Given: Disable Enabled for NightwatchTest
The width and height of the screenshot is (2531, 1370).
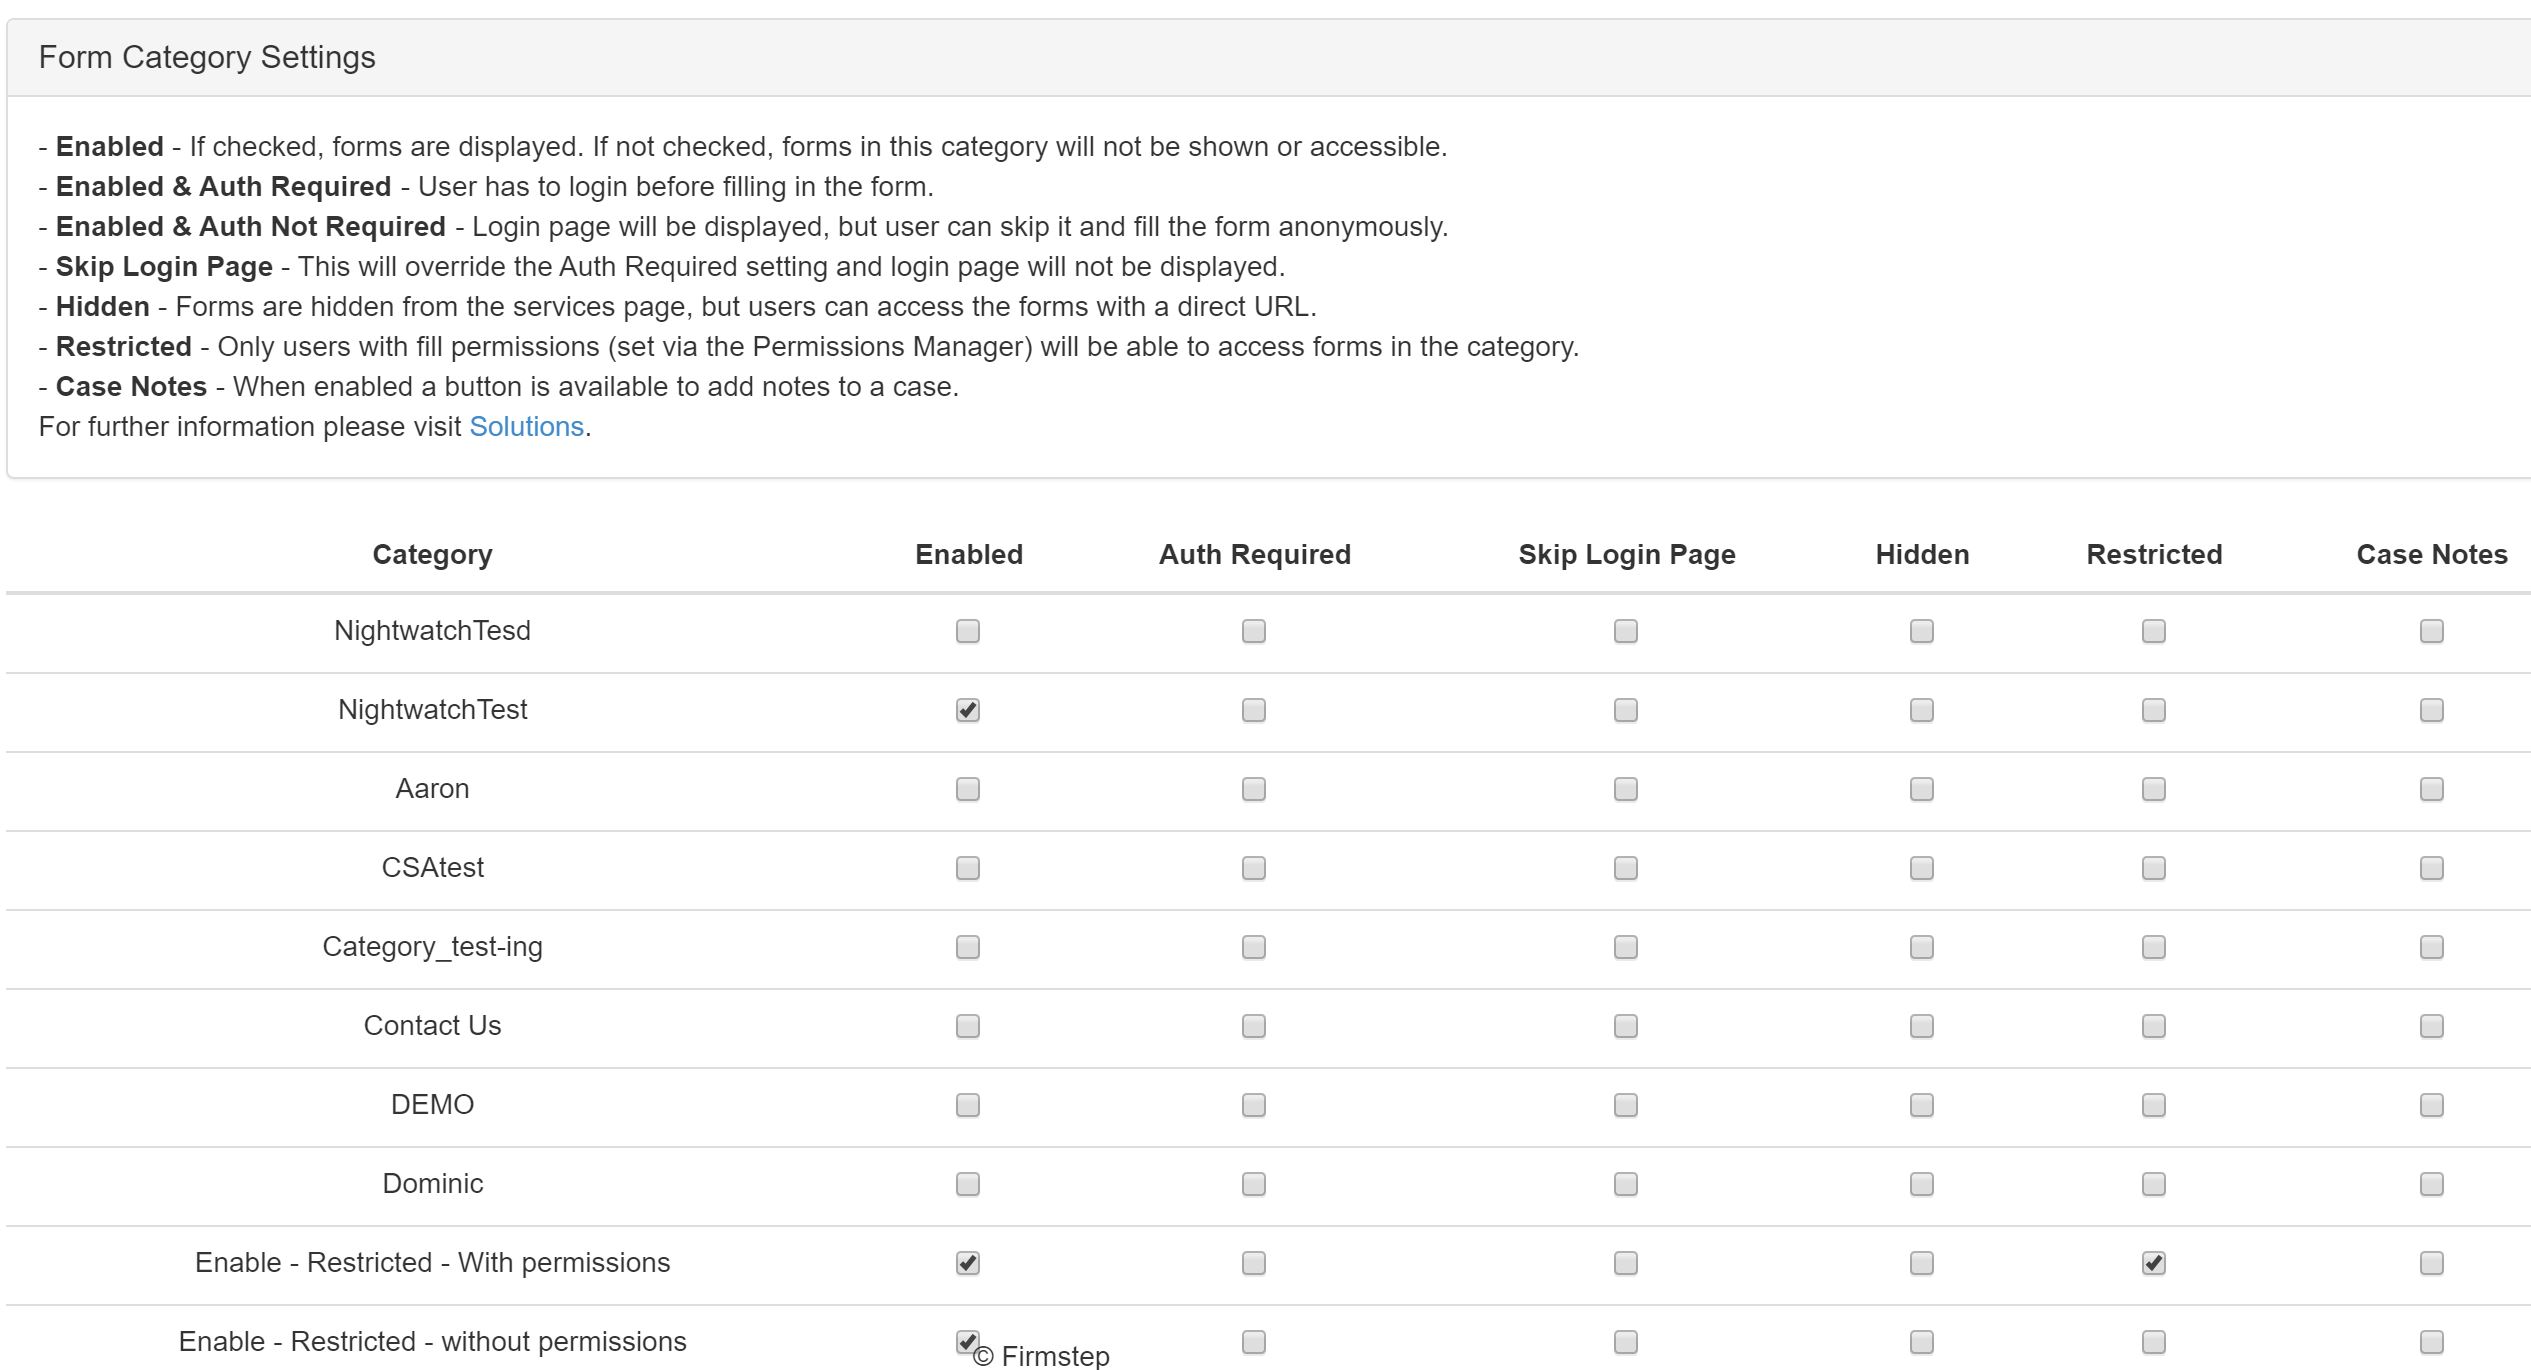Looking at the screenshot, I should coord(966,710).
